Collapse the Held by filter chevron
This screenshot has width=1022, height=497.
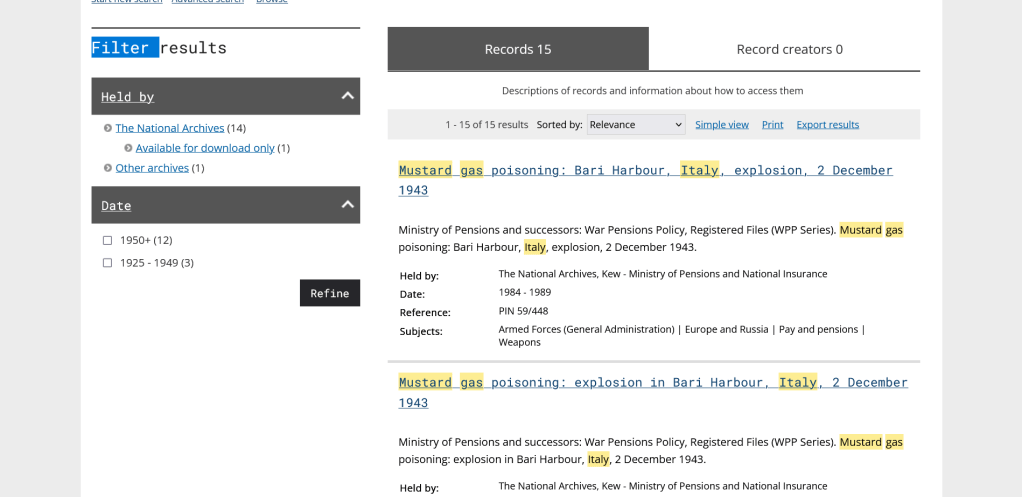(347, 96)
